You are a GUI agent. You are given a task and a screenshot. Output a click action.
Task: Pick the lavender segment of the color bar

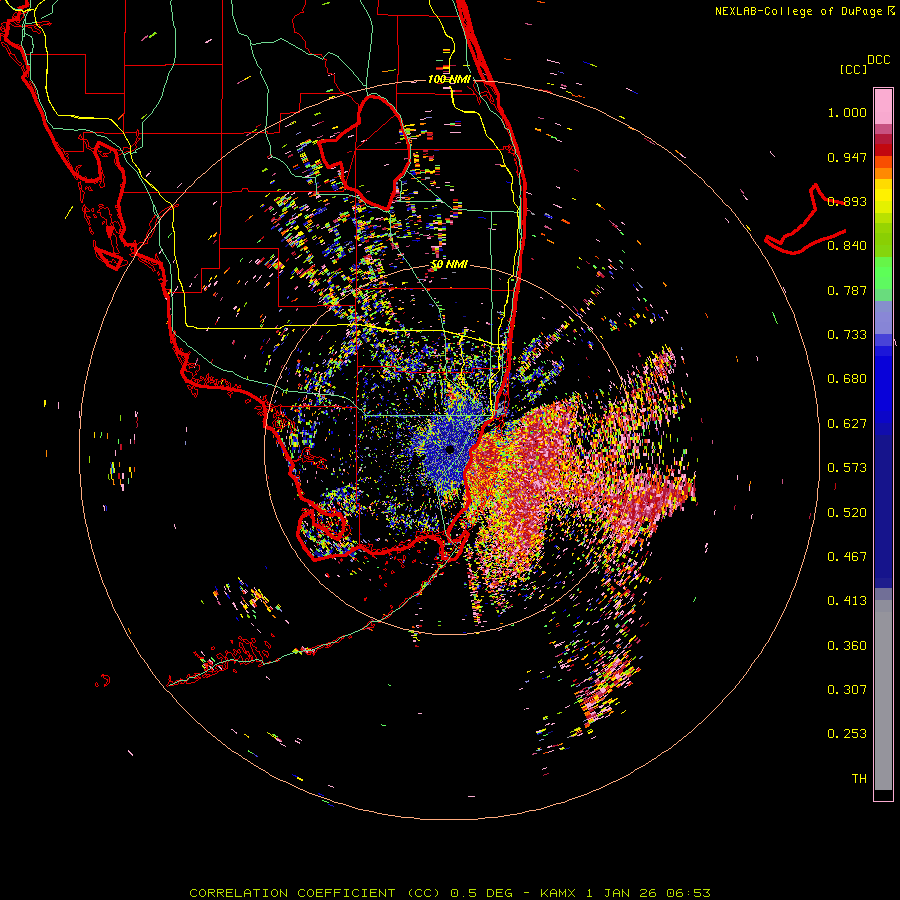tap(883, 317)
